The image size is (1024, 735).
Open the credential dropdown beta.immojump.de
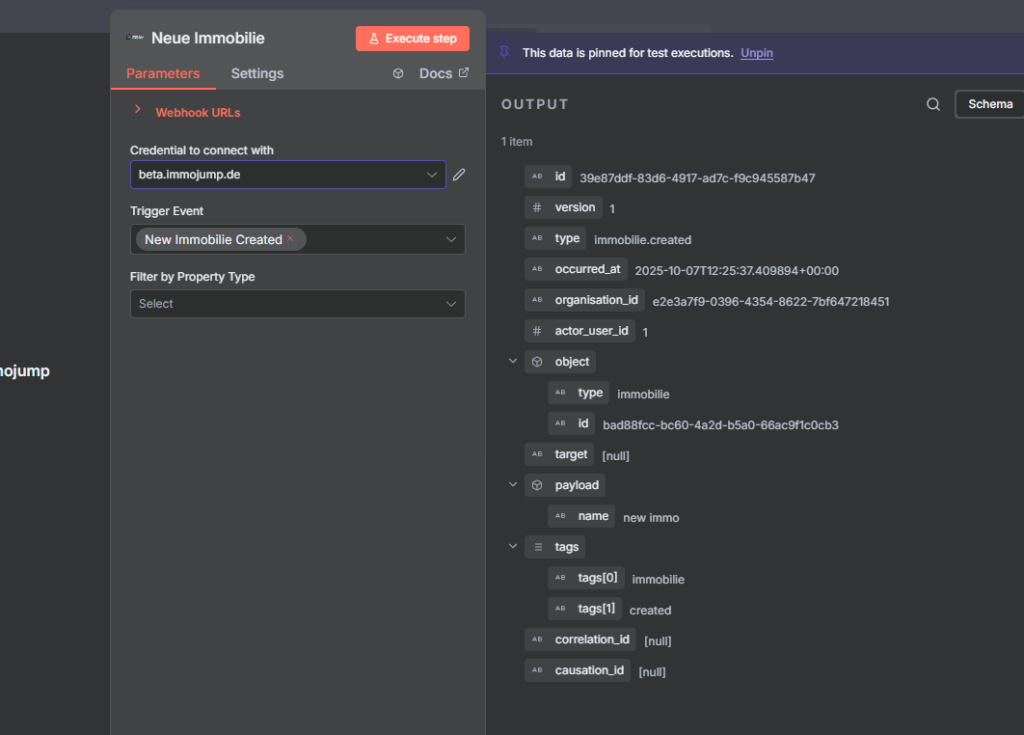287,174
